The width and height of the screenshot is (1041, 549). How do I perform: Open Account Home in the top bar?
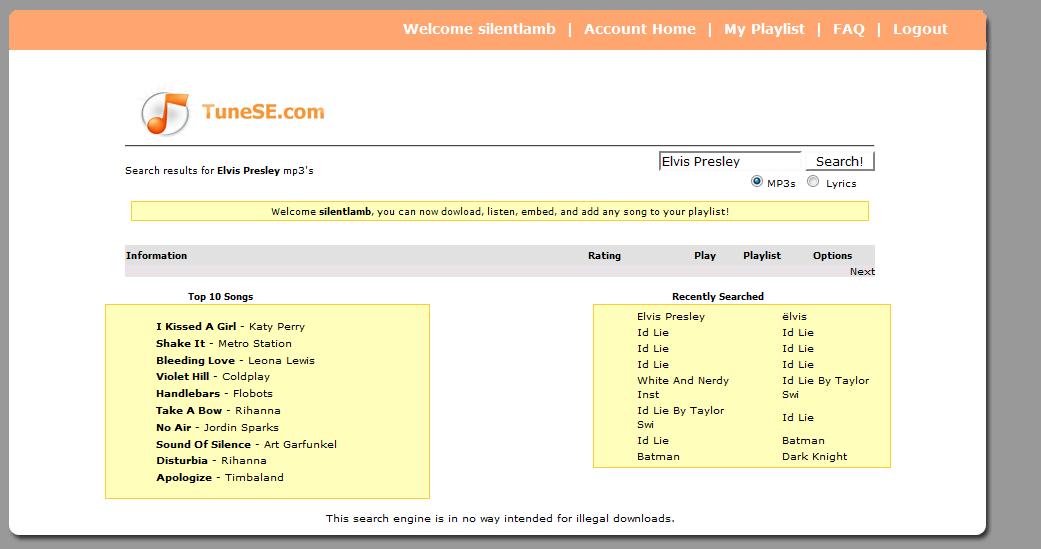tap(639, 29)
